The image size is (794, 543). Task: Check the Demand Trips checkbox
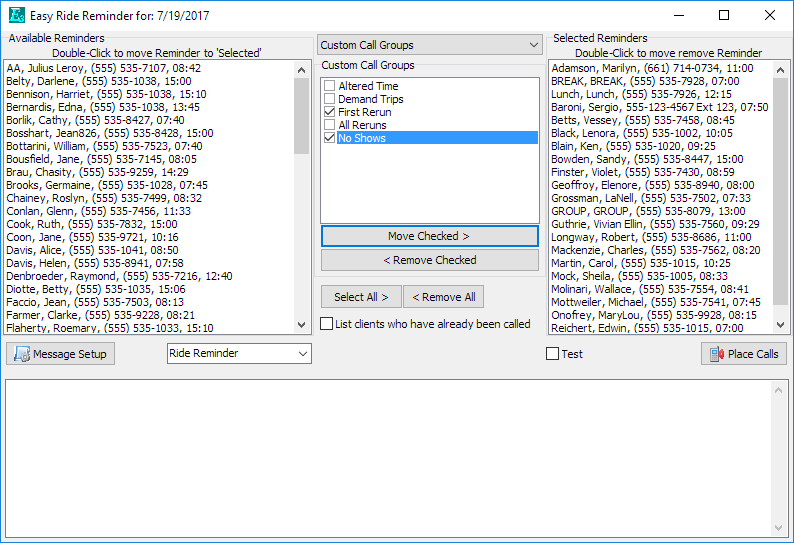(330, 99)
